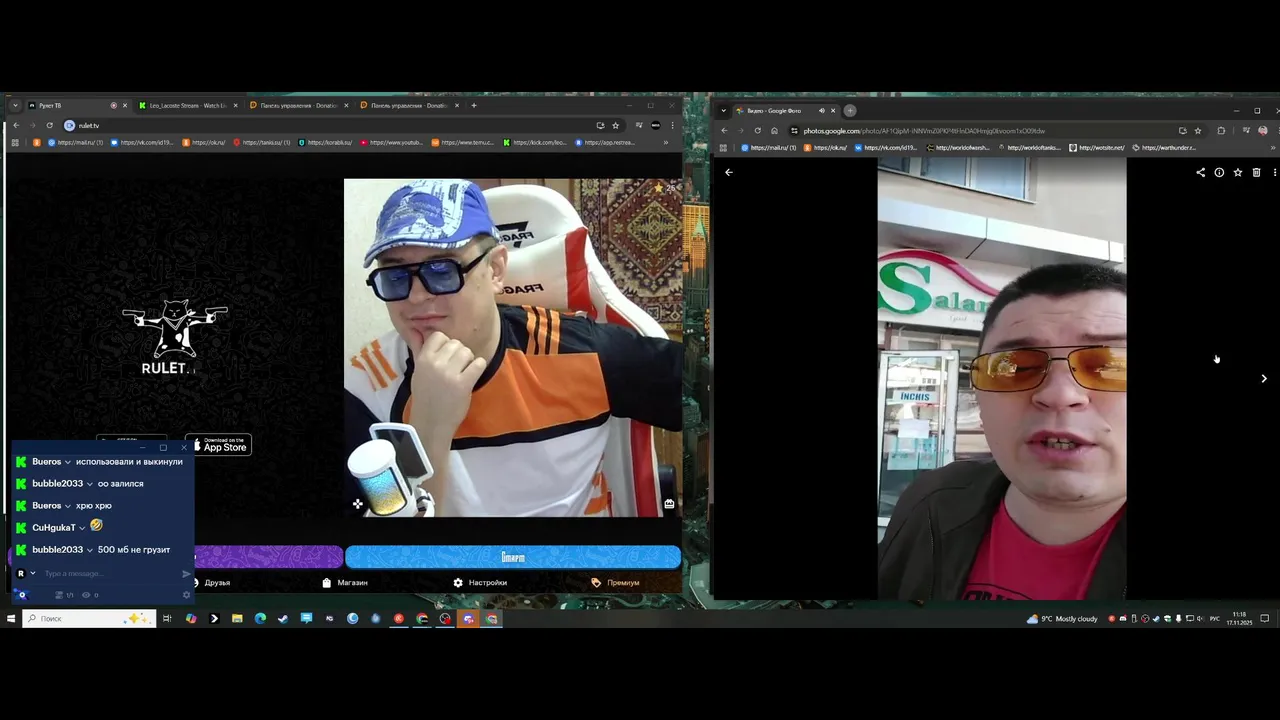Delete the photo with trash icon

pyautogui.click(x=1257, y=172)
